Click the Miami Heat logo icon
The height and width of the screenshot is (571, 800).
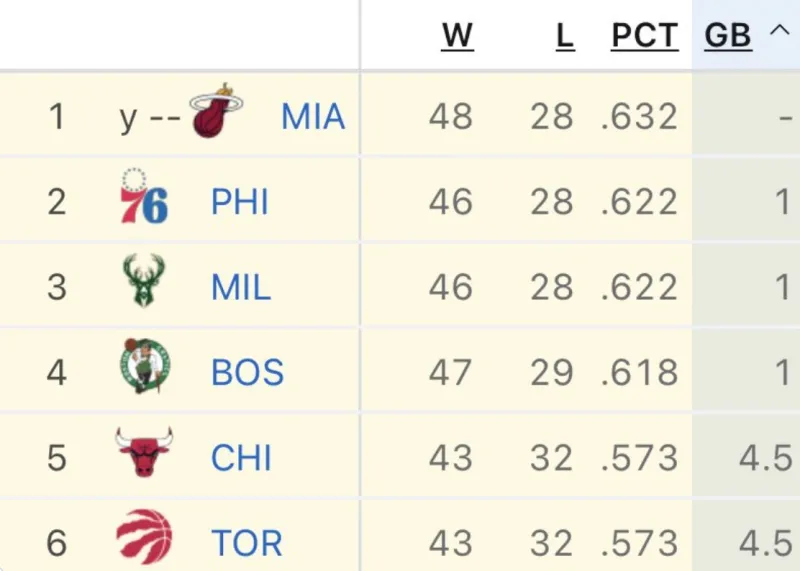click(216, 110)
